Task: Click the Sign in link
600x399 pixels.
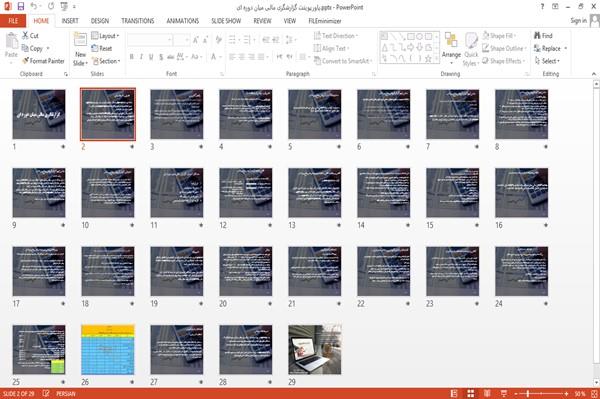Action: click(578, 21)
